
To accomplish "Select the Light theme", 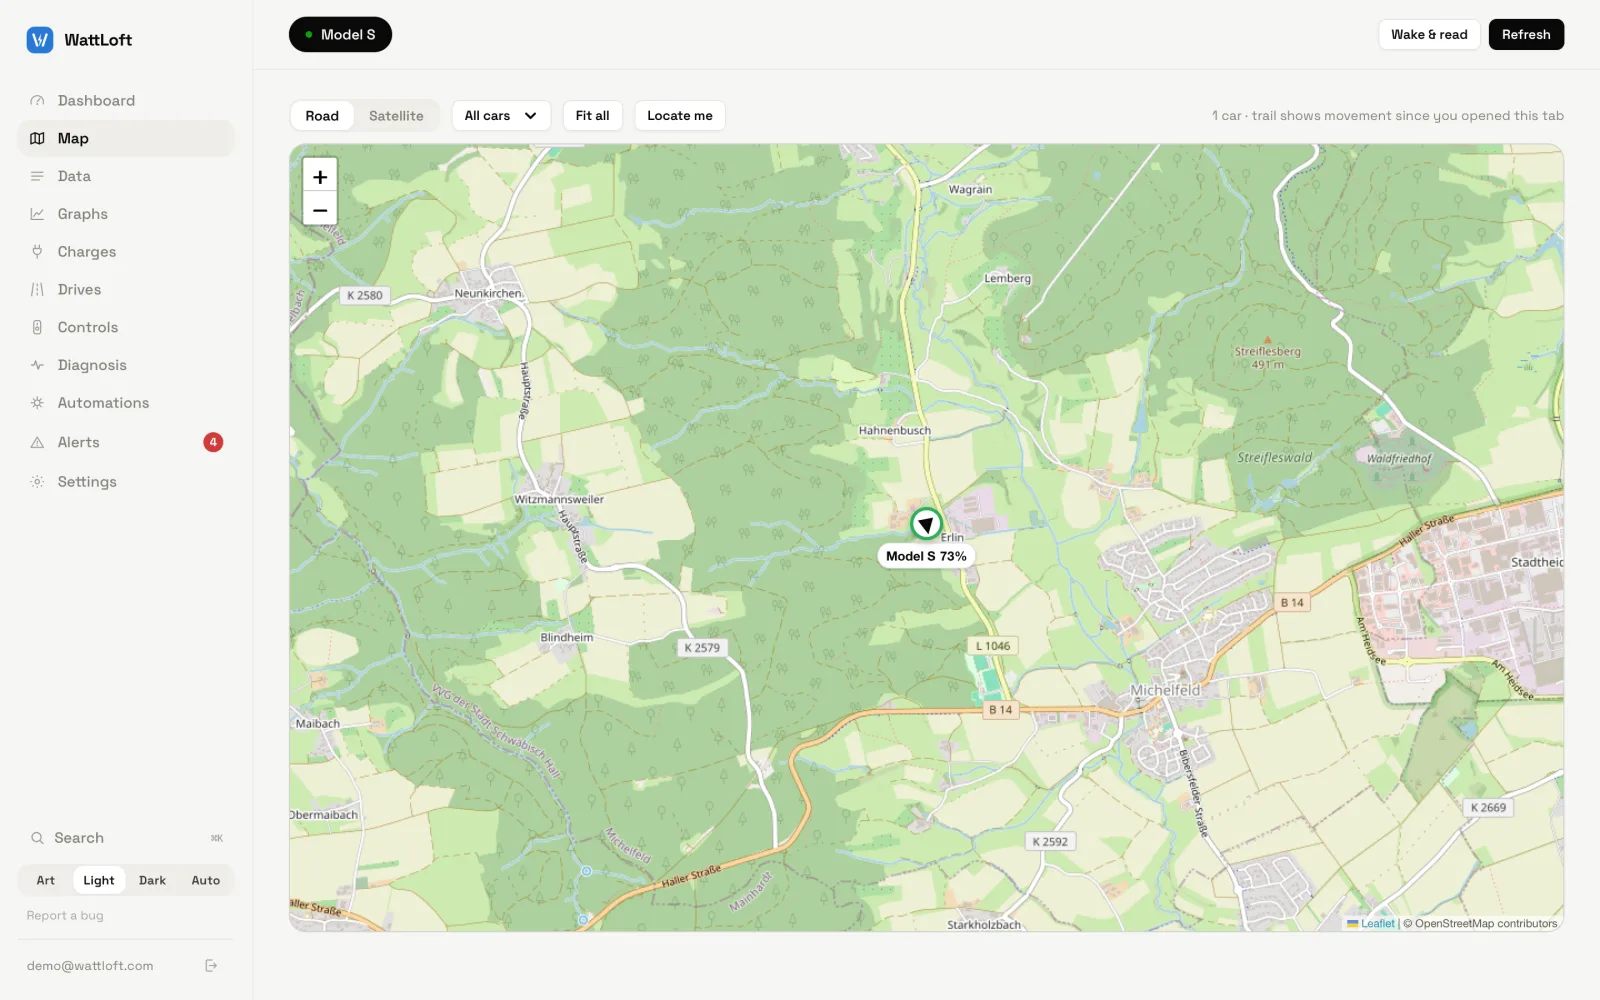I will click(x=99, y=881).
